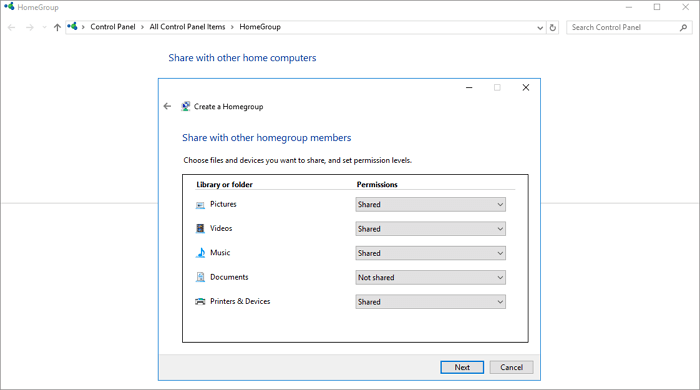The height and width of the screenshot is (390, 700).
Task: Click the Documents library icon
Action: [x=200, y=277]
